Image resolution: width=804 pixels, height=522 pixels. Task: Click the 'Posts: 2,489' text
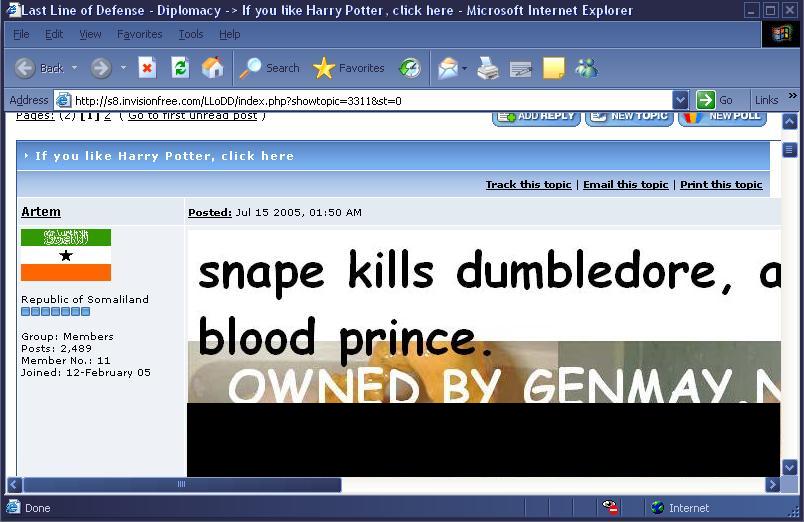(x=56, y=348)
